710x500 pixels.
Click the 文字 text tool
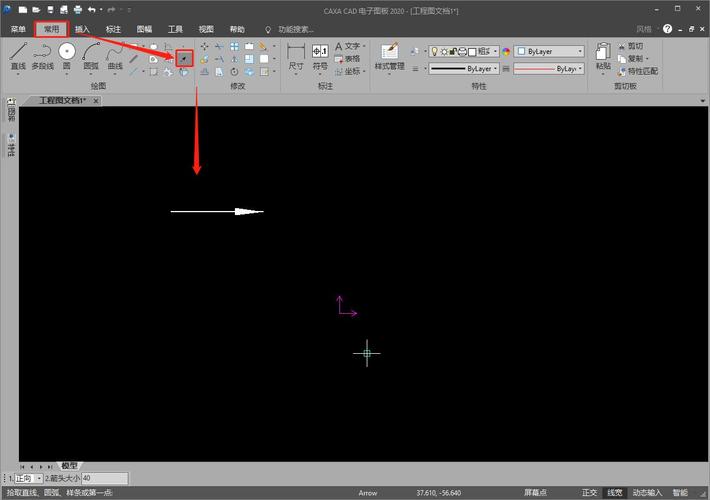[x=347, y=46]
